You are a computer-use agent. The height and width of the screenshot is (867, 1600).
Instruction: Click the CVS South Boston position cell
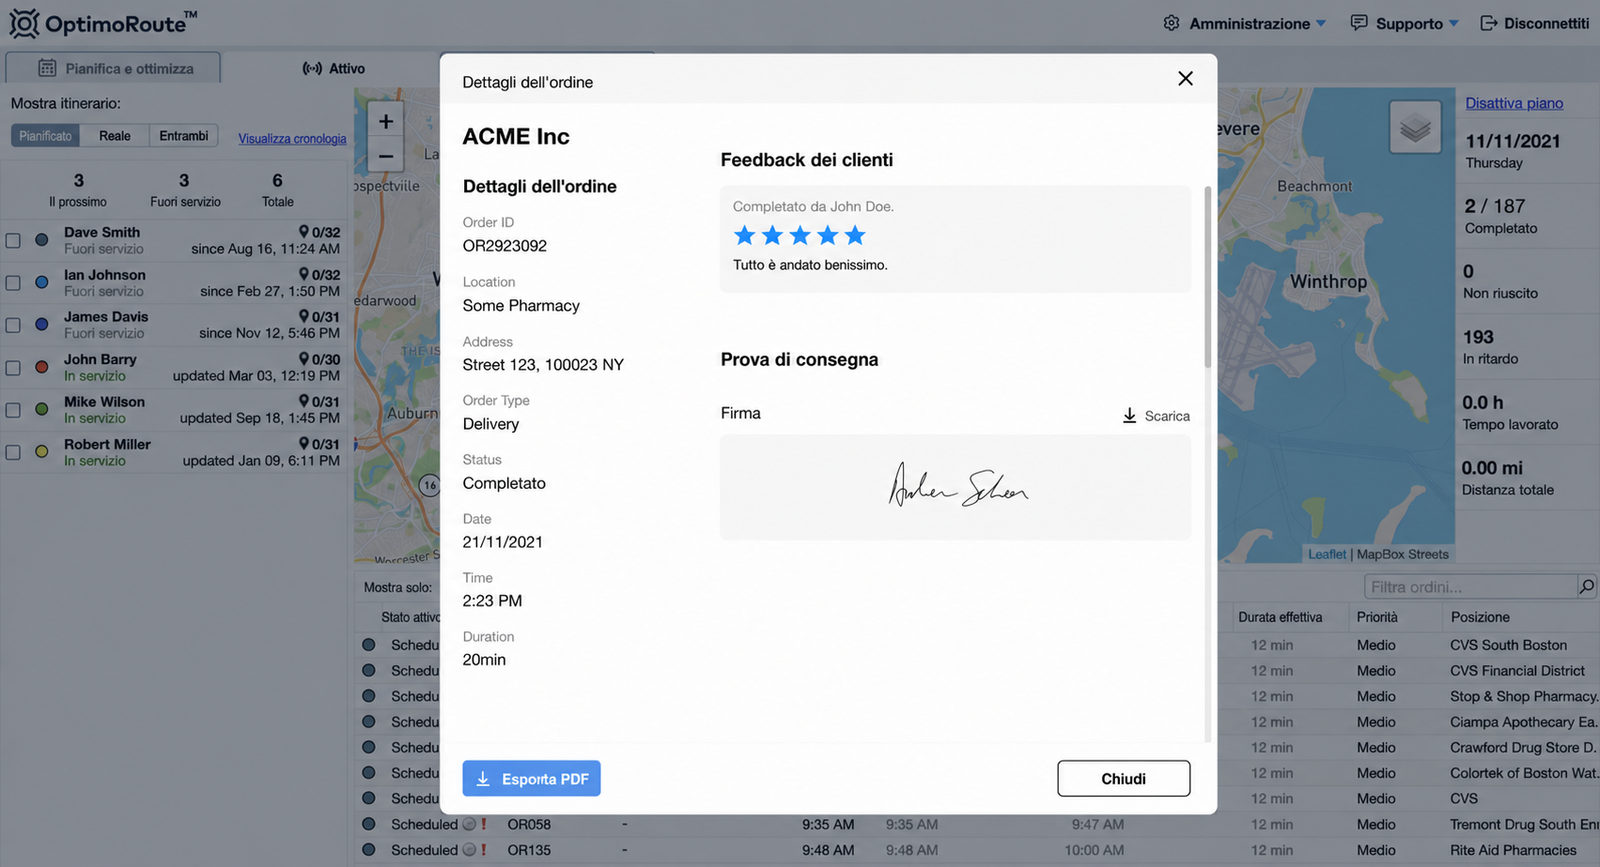(x=1508, y=645)
